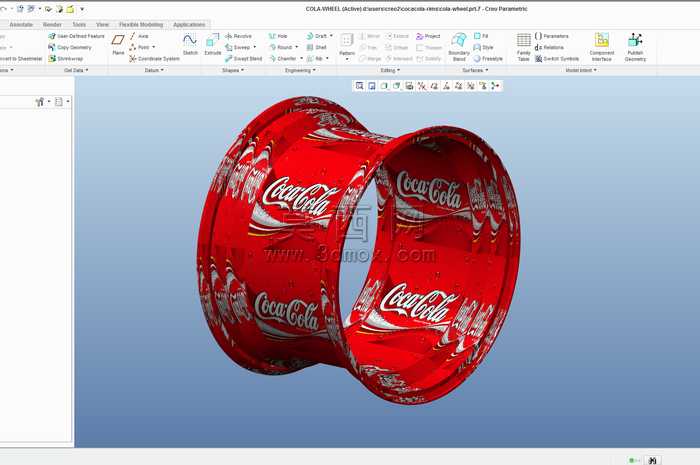Open Component Interface
This screenshot has width=700, height=465.
602,46
